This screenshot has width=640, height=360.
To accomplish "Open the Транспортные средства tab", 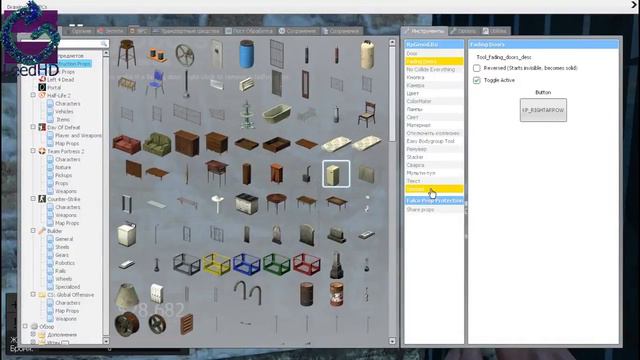I will tap(187, 31).
